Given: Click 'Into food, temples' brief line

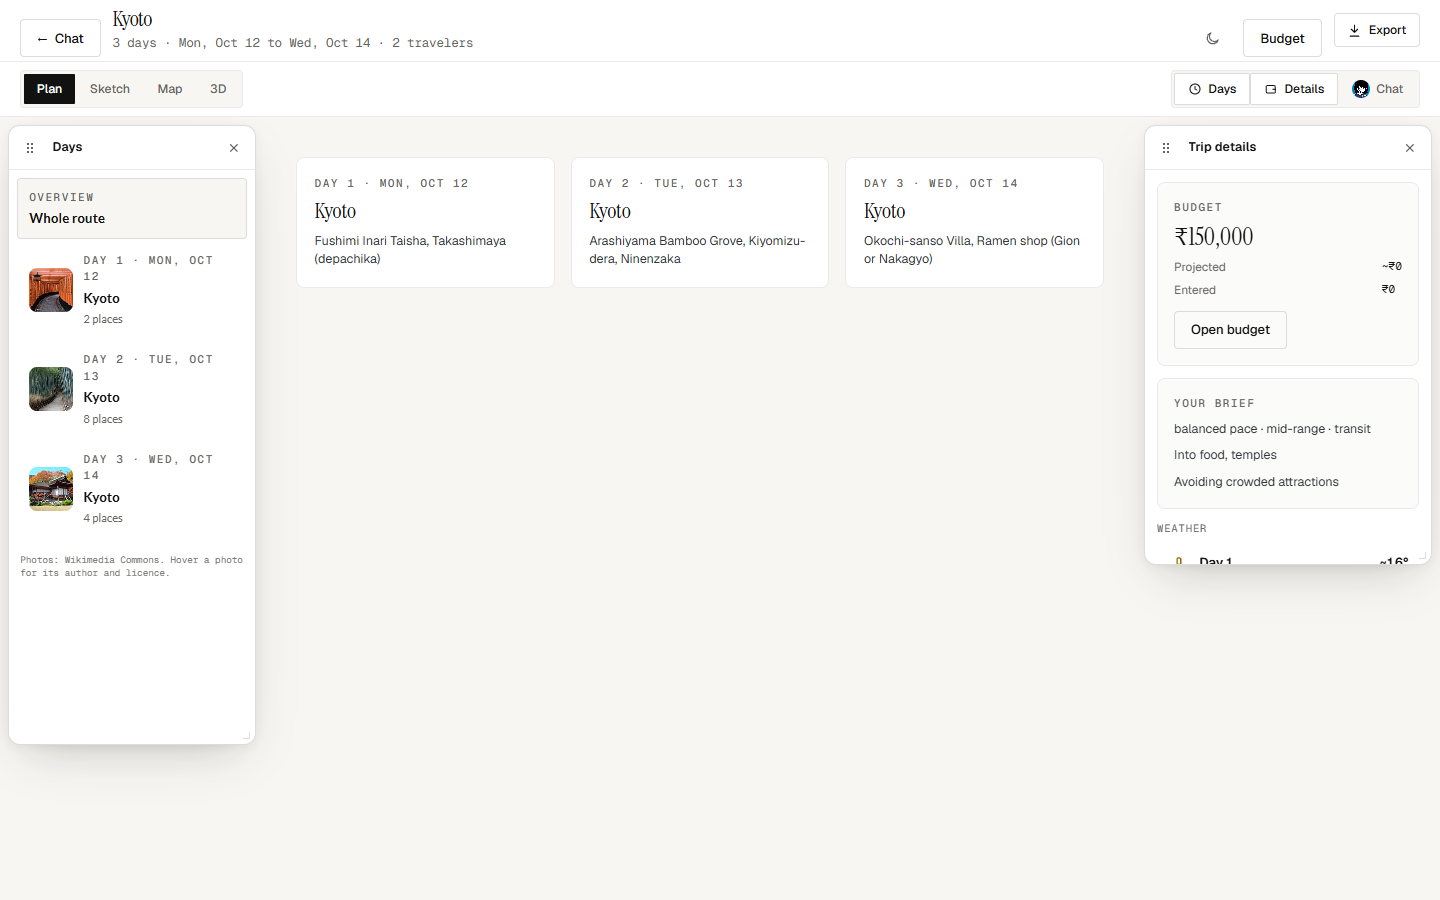Looking at the screenshot, I should click(1225, 455).
